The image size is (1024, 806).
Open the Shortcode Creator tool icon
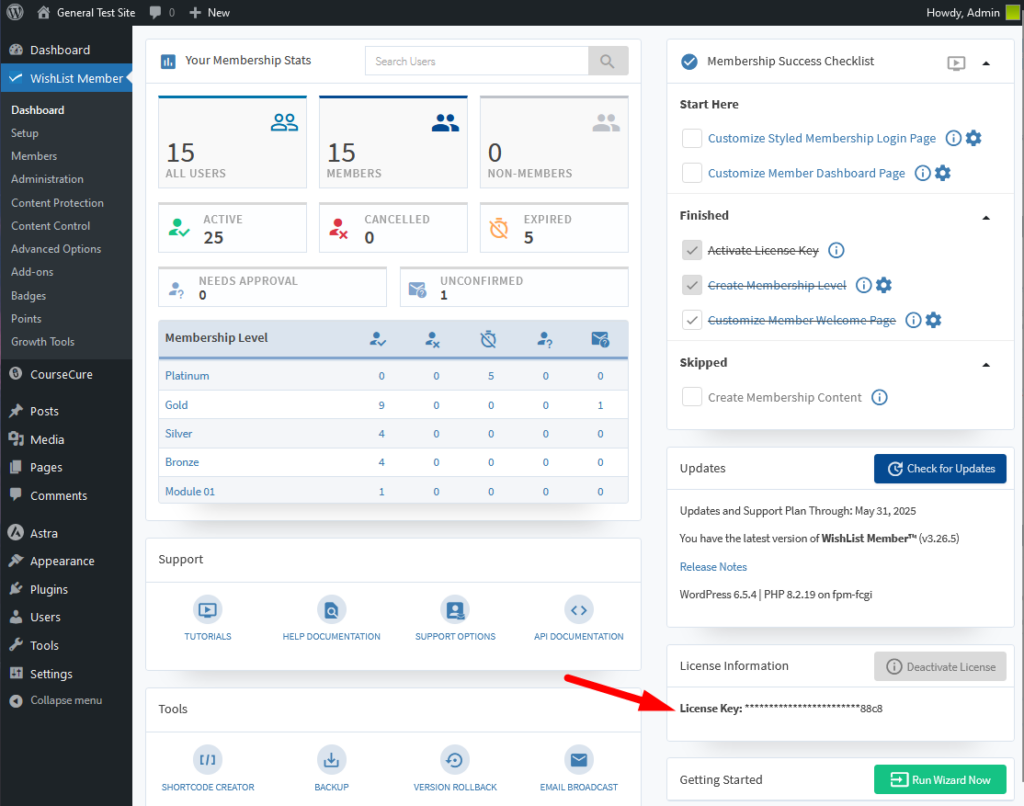207,760
